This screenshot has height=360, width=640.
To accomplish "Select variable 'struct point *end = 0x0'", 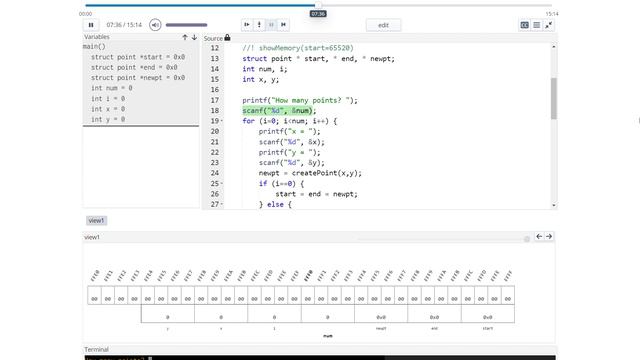I will tap(134, 67).
